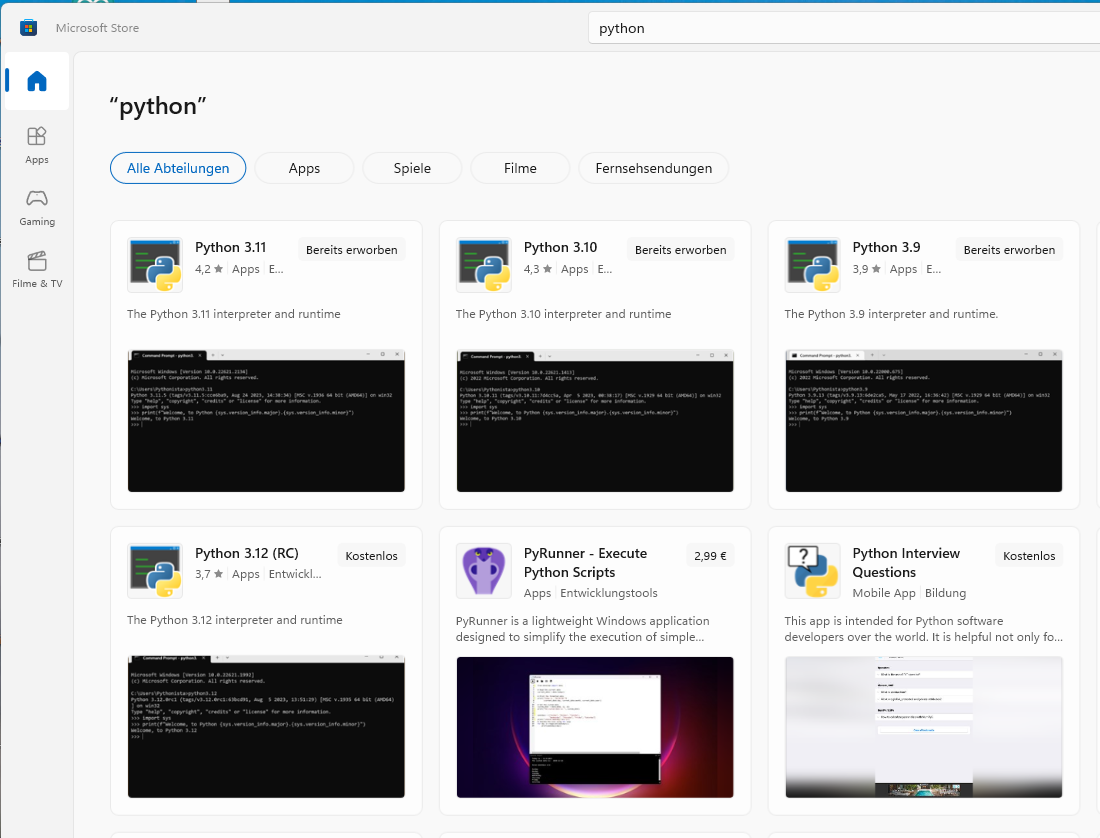The image size is (1100, 838).
Task: Open the Python 3.9 screenshot thumbnail
Action: pos(924,421)
